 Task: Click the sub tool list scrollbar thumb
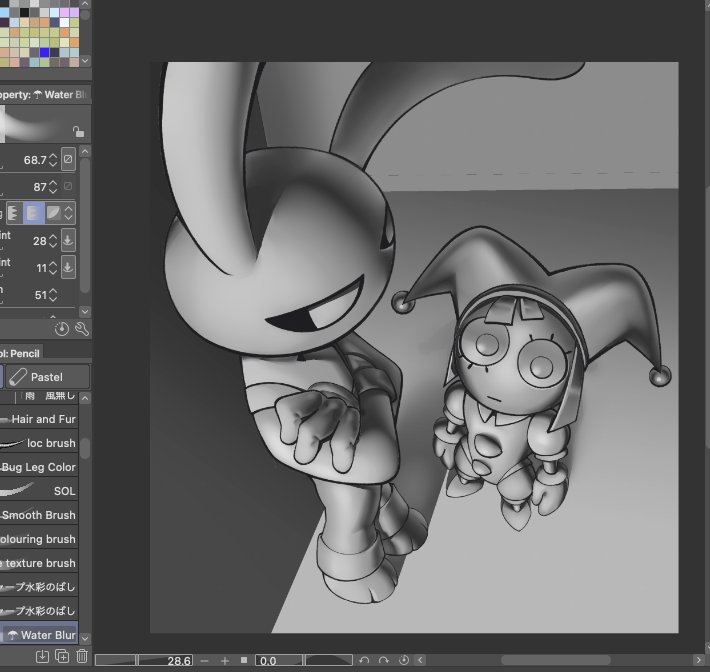pyautogui.click(x=85, y=447)
